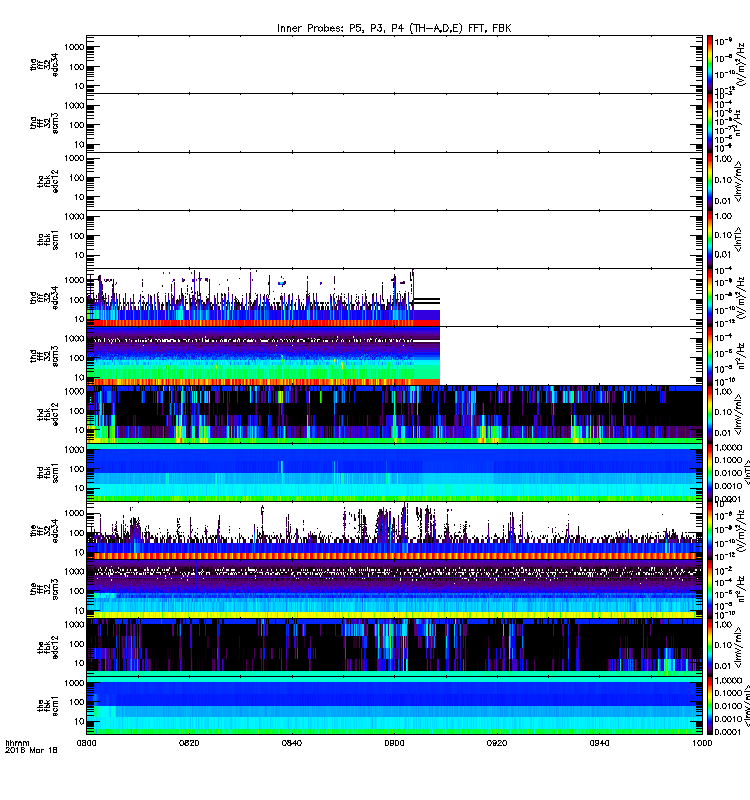
Task: Select the 0900 time tick label
Action: tap(394, 743)
